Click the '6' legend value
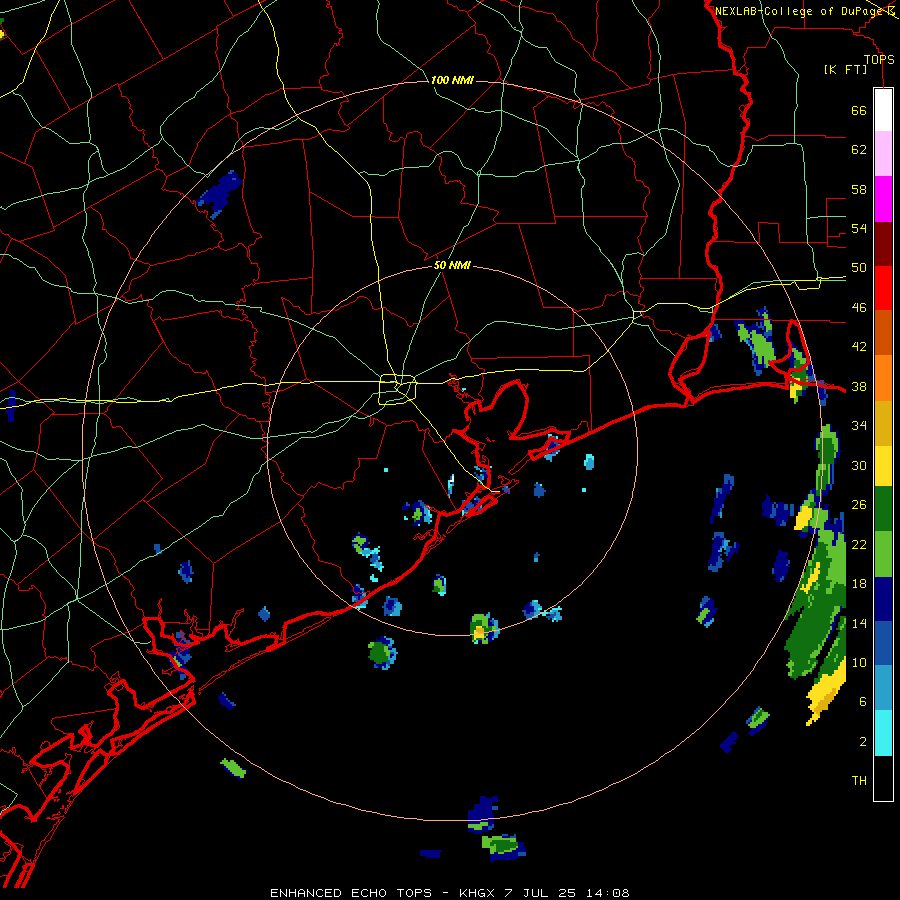Screen dimensions: 900x900 pos(863,702)
